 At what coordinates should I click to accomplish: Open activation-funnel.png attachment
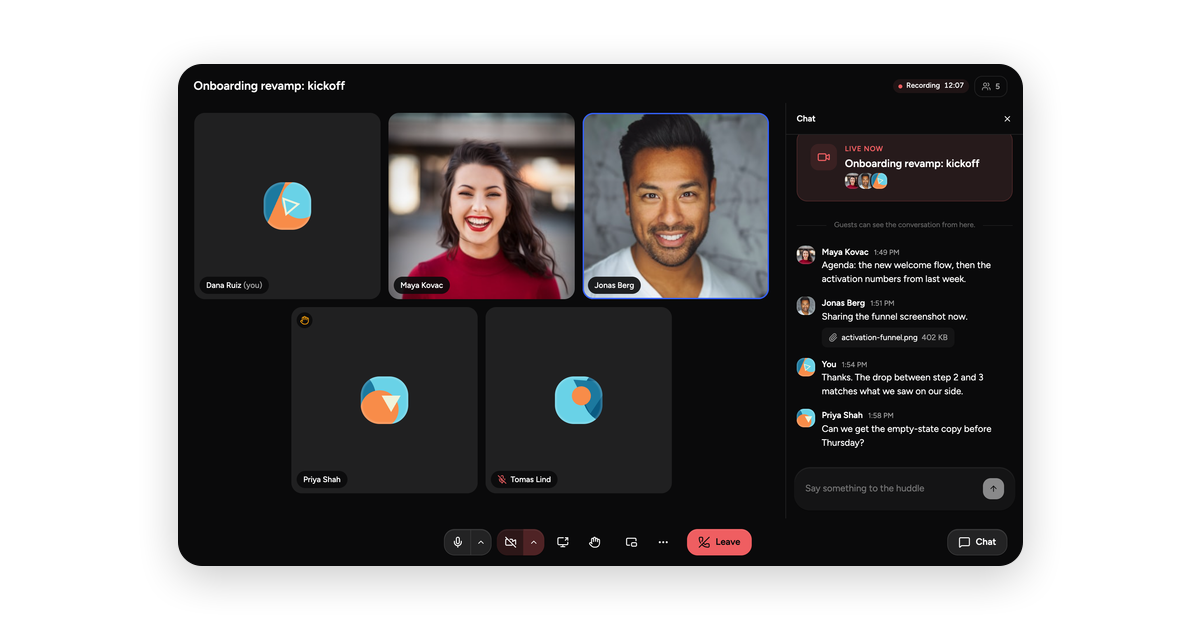(x=888, y=337)
